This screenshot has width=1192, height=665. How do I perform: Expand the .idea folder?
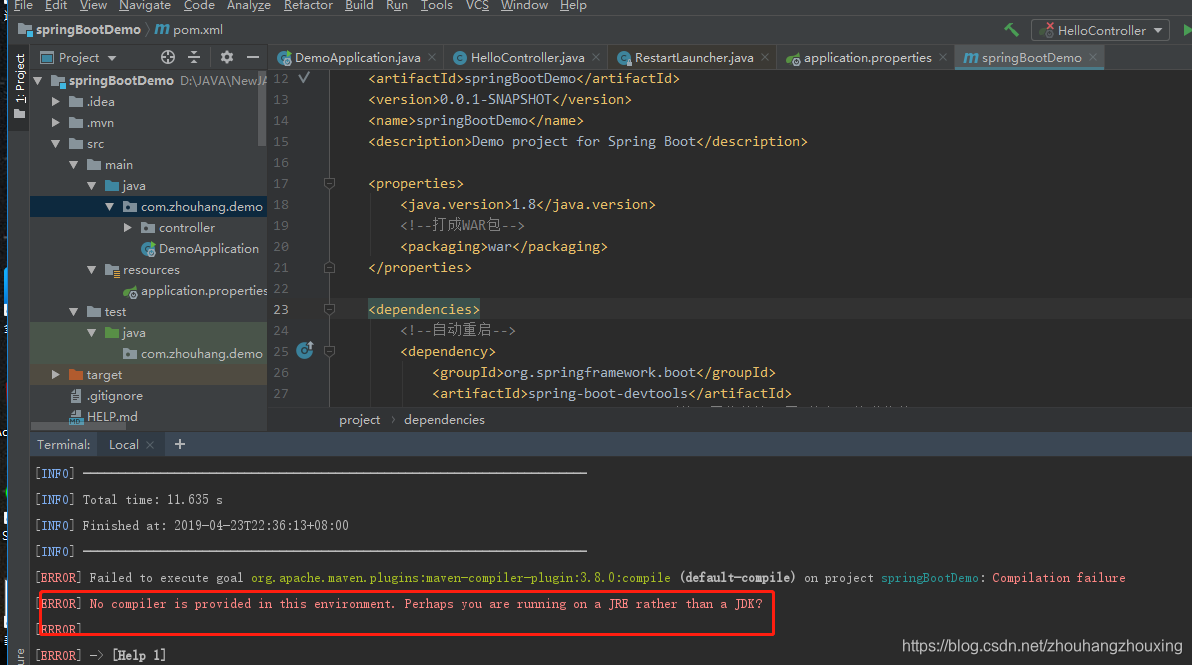pyautogui.click(x=55, y=101)
